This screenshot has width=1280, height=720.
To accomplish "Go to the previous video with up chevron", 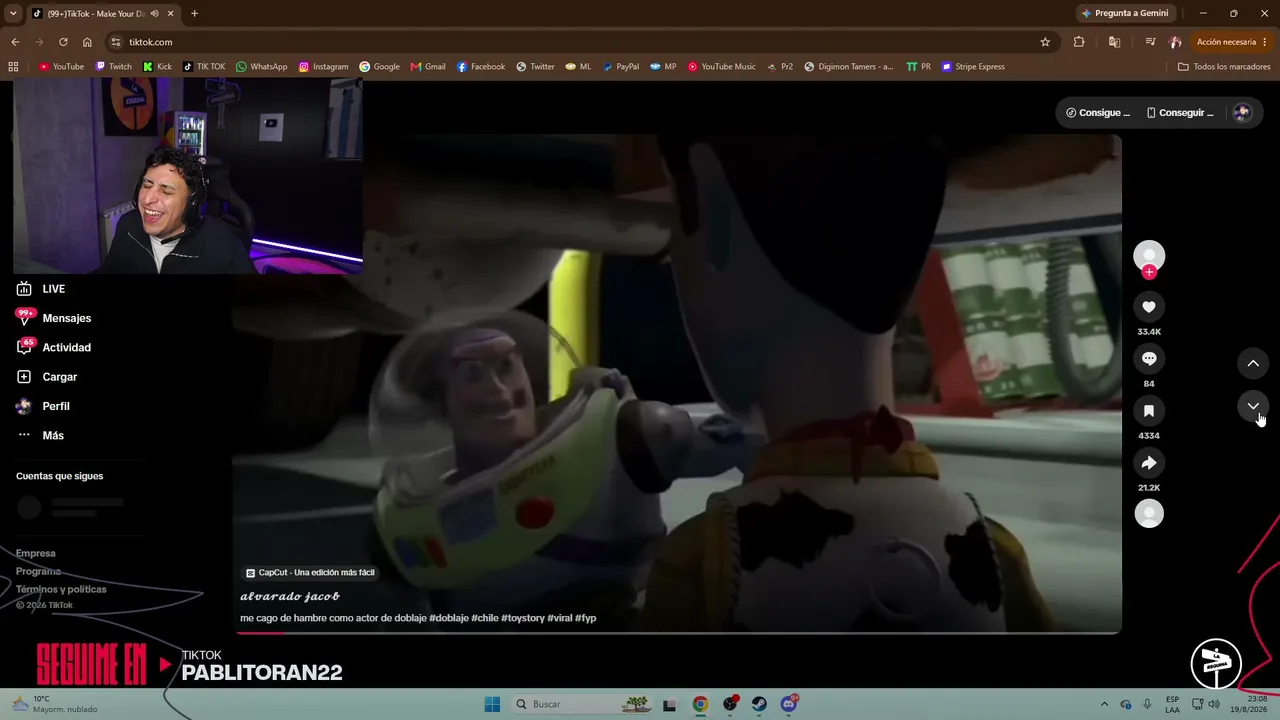I will tap(1253, 363).
